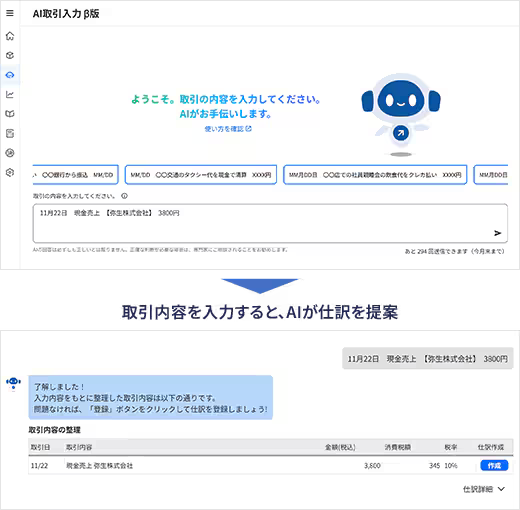Click the 取引内容の整理 heading
Screen dimensions: 520x510
point(54,430)
